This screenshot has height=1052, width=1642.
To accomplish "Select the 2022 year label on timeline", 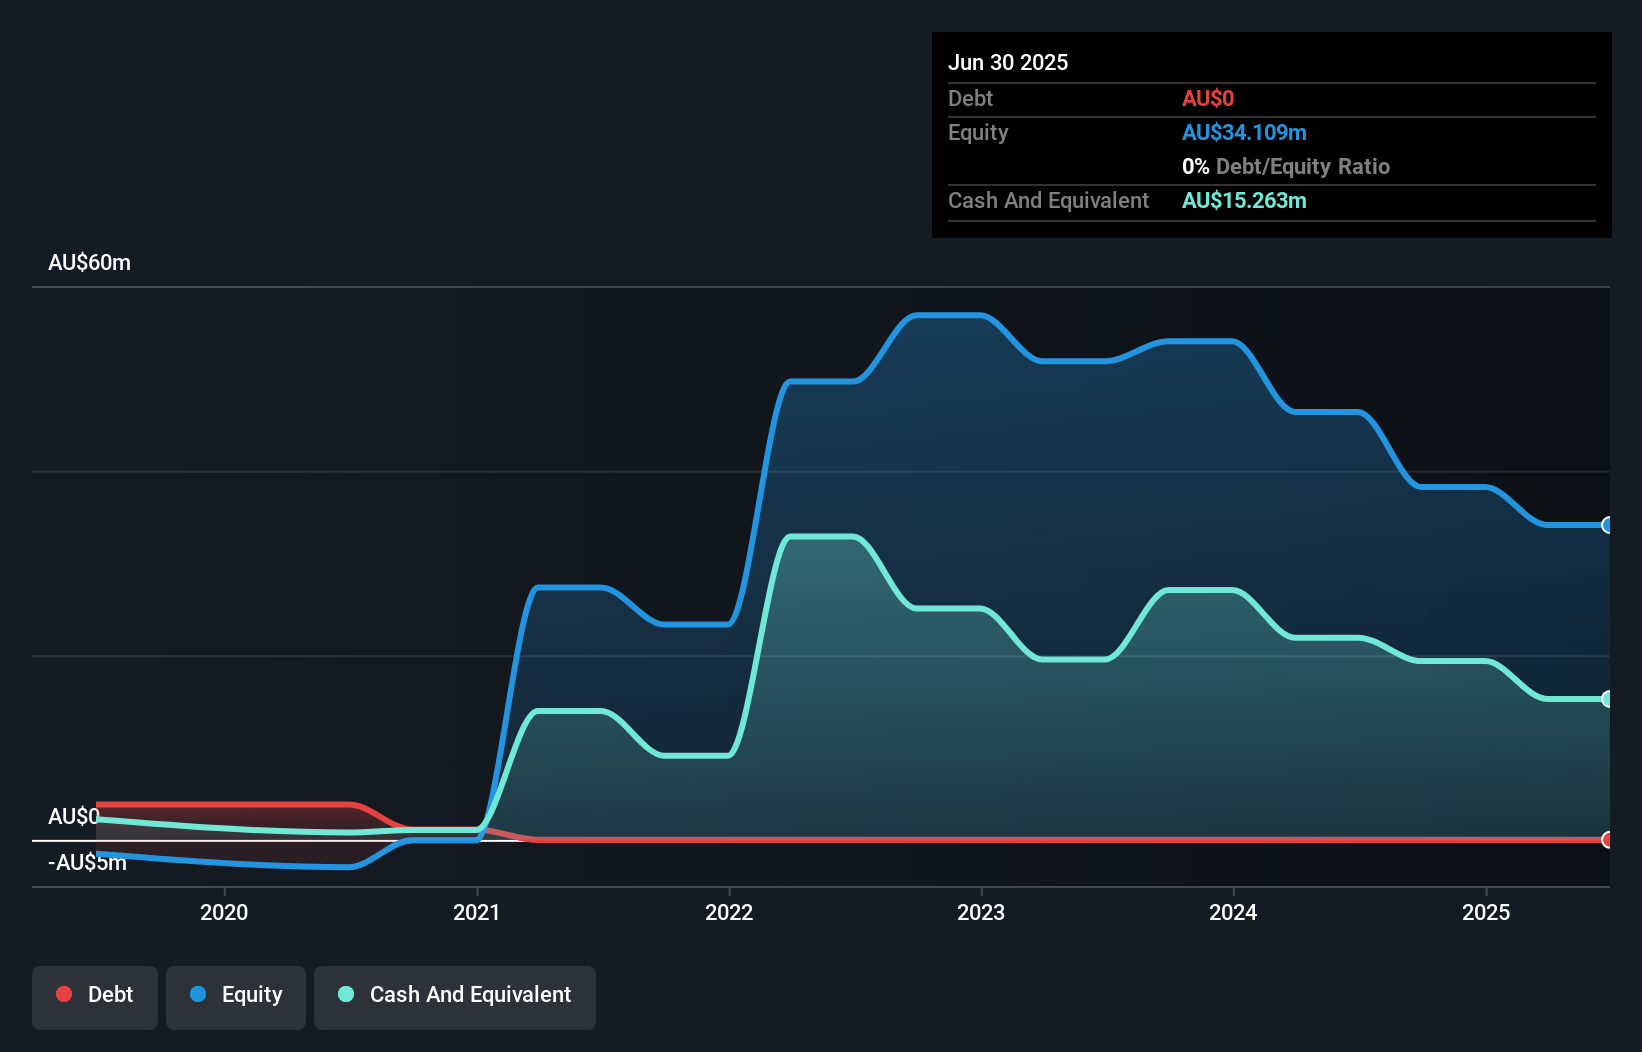I will click(x=731, y=912).
